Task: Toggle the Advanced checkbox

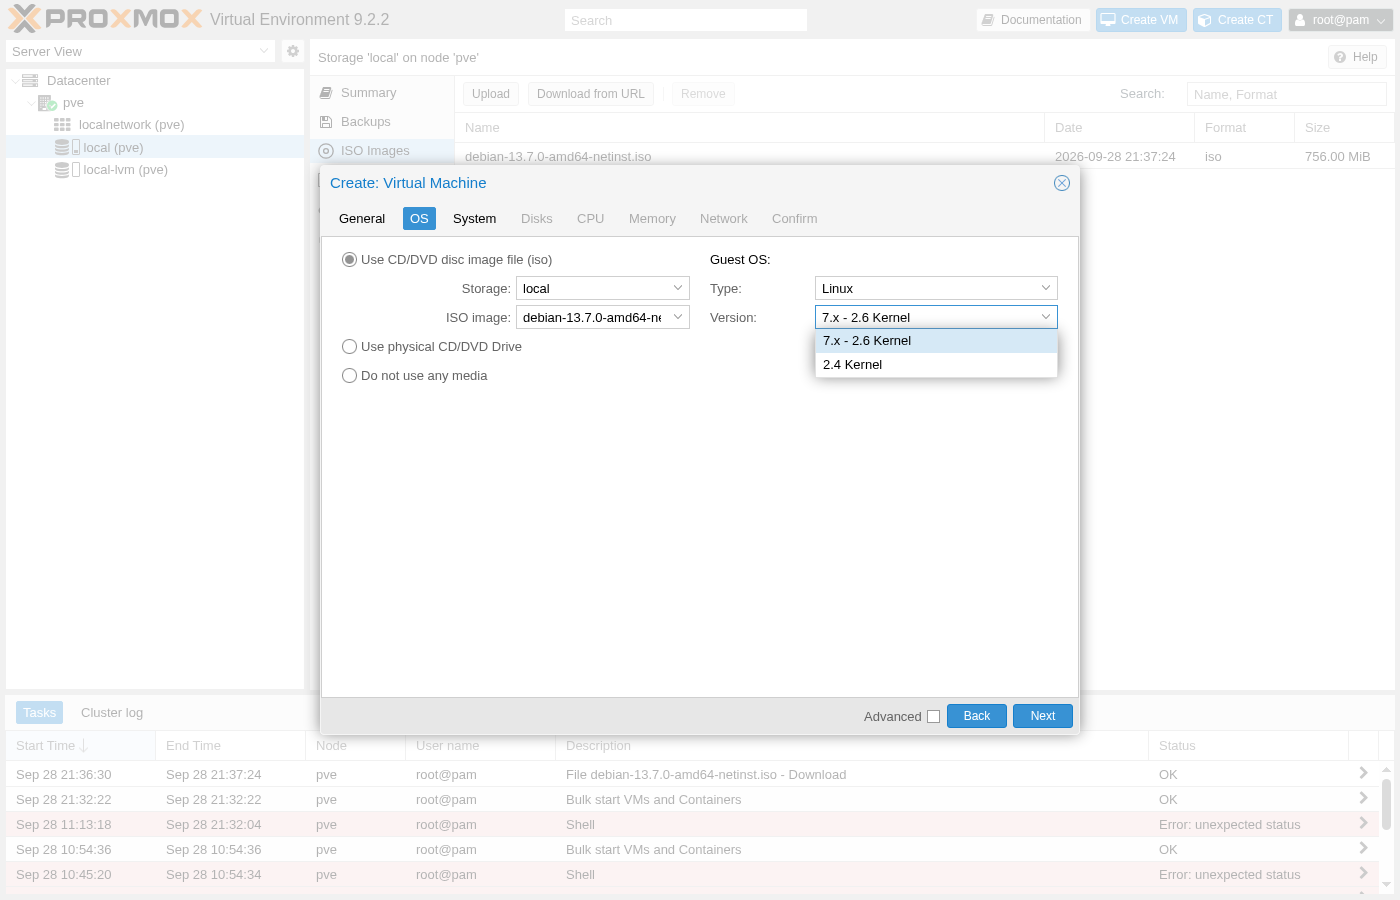Action: [933, 717]
